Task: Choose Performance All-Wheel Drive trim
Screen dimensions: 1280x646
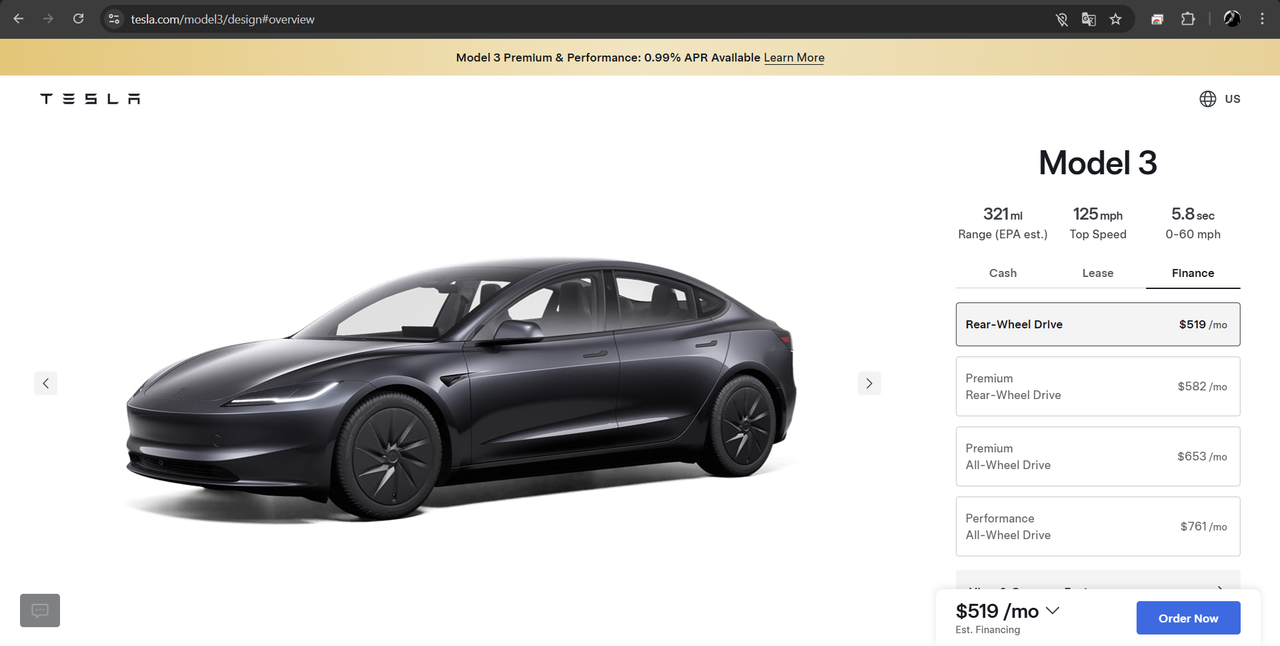Action: click(1098, 526)
